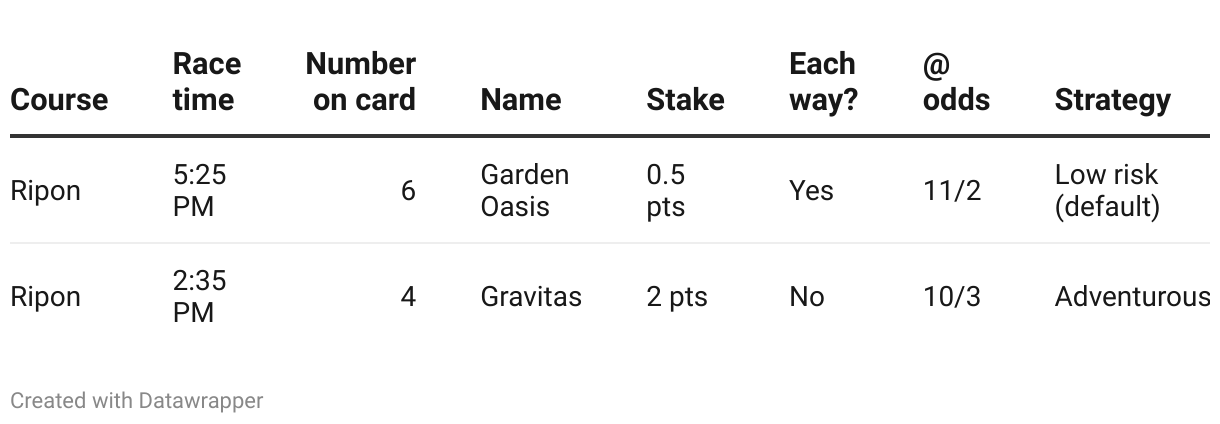This screenshot has height=424, width=1220.
Task: Click the Number on card header
Action: coord(360,82)
